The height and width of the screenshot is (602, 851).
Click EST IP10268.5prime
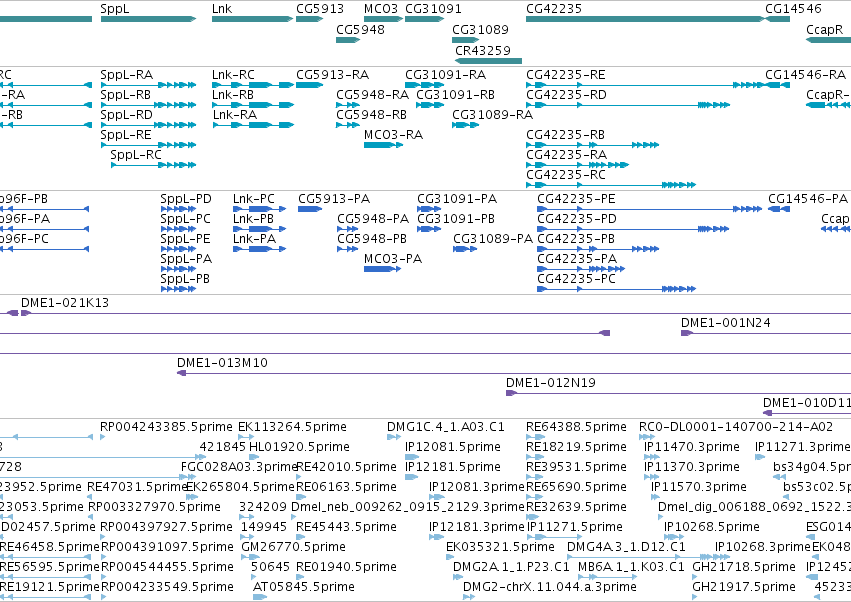(712, 527)
